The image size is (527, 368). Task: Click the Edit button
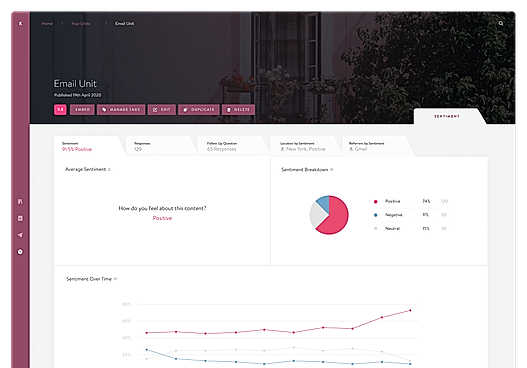162,110
